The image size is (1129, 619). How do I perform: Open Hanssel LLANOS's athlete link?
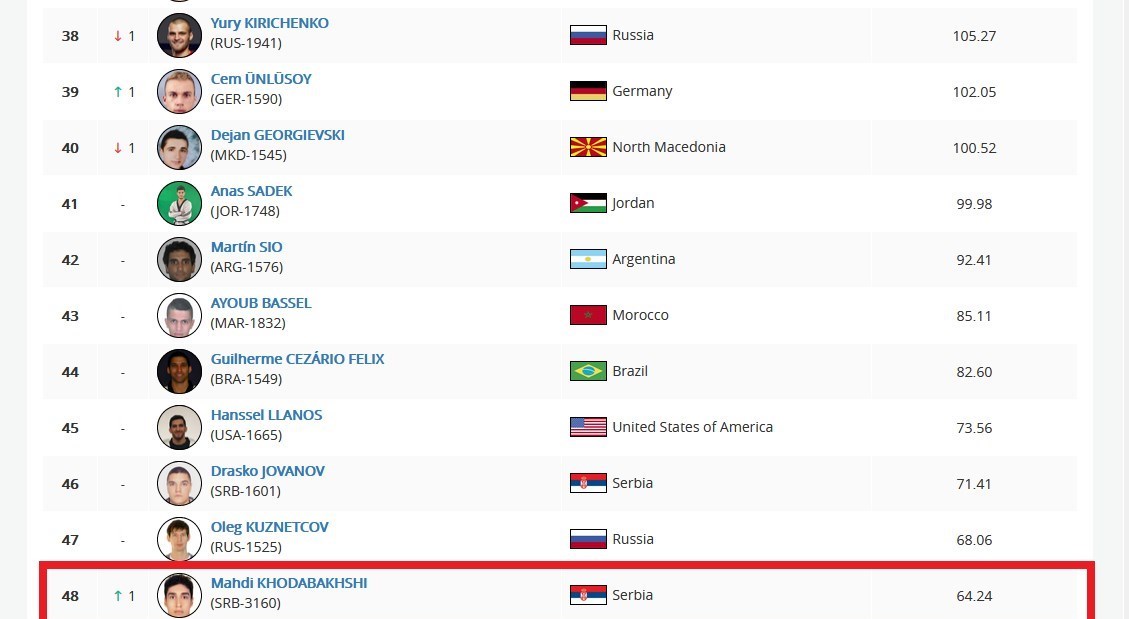coord(266,415)
